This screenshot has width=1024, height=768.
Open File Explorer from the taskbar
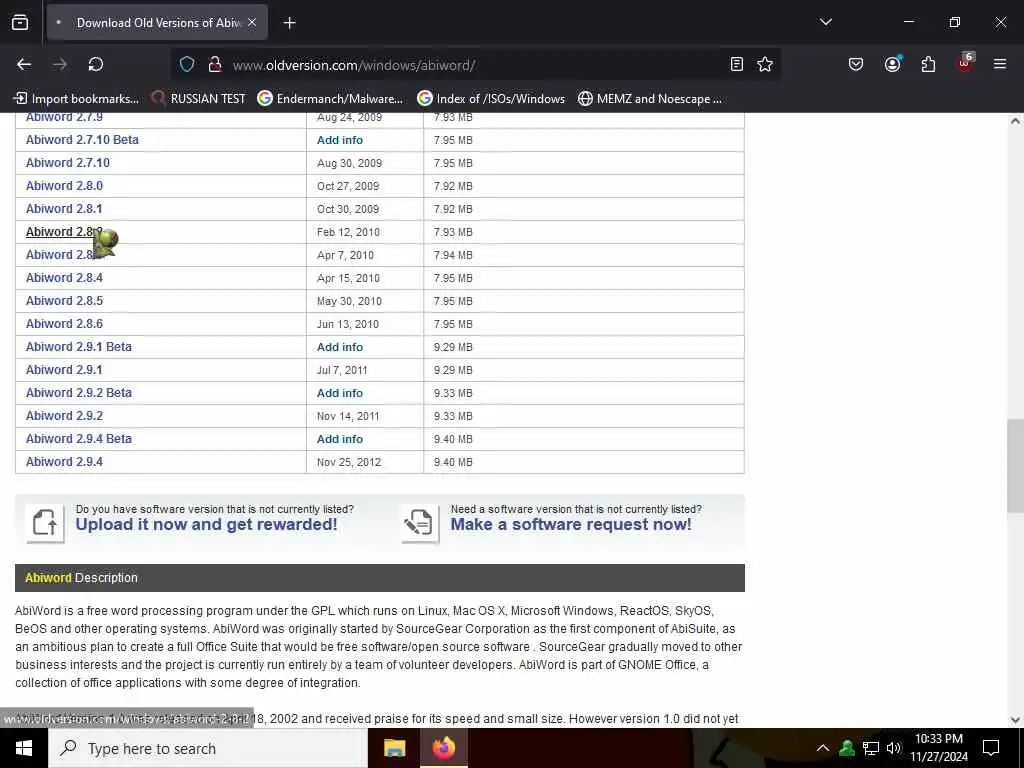tap(394, 748)
